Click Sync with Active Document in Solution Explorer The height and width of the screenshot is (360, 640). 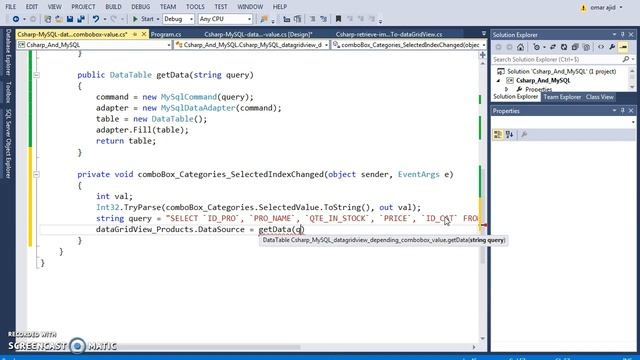pos(553,47)
